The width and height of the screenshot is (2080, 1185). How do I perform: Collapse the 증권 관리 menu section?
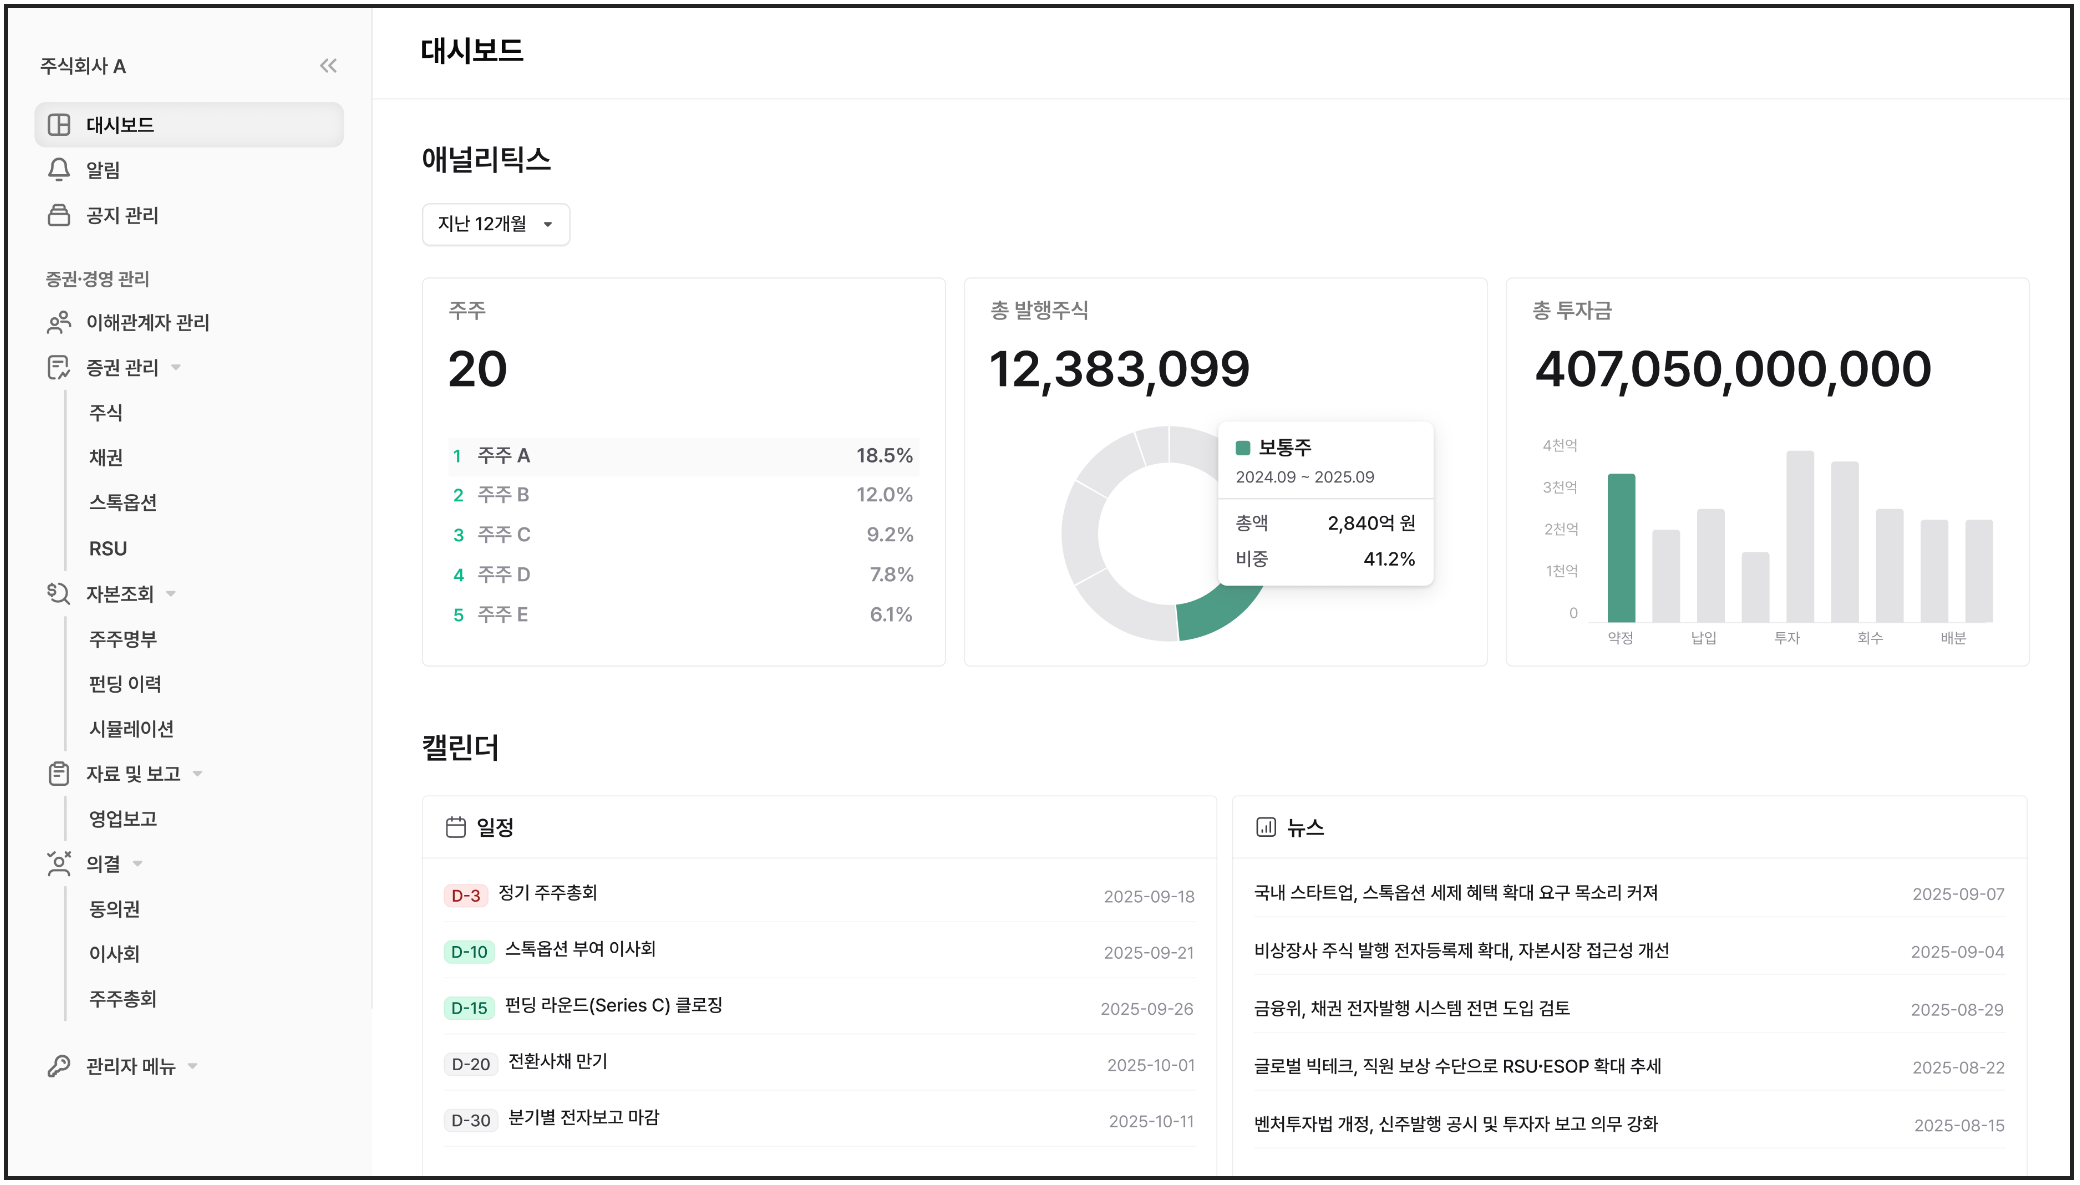176,367
